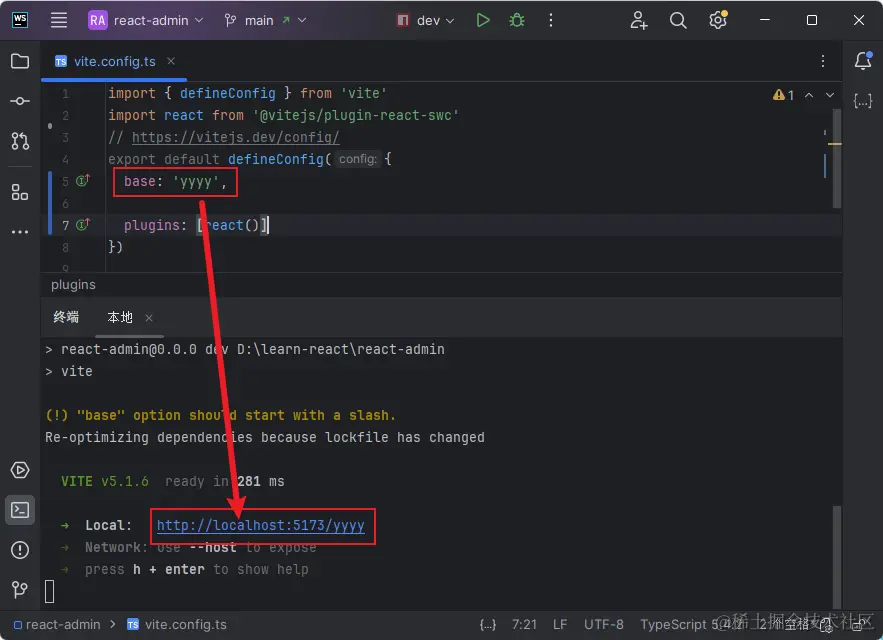The height and width of the screenshot is (640, 883).
Task: Open LF line separator selector
Action: coord(560,624)
